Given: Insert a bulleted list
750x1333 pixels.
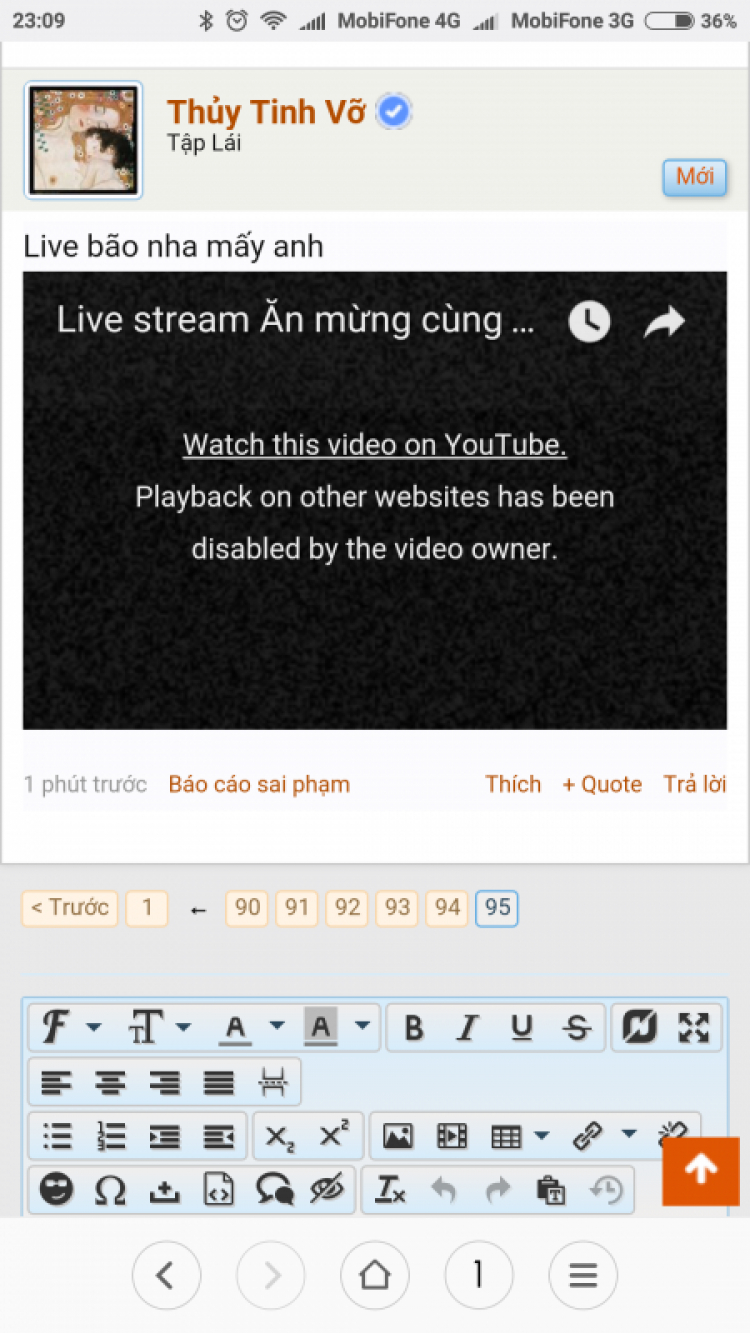Looking at the screenshot, I should point(57,1136).
